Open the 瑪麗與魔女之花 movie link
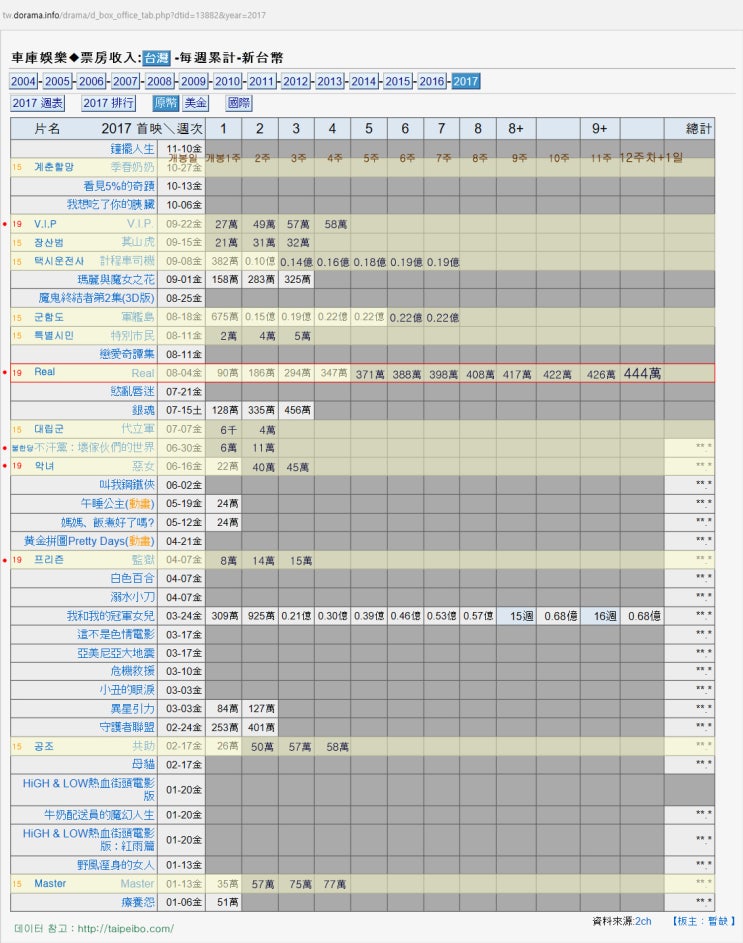743x943 pixels. [x=116, y=279]
